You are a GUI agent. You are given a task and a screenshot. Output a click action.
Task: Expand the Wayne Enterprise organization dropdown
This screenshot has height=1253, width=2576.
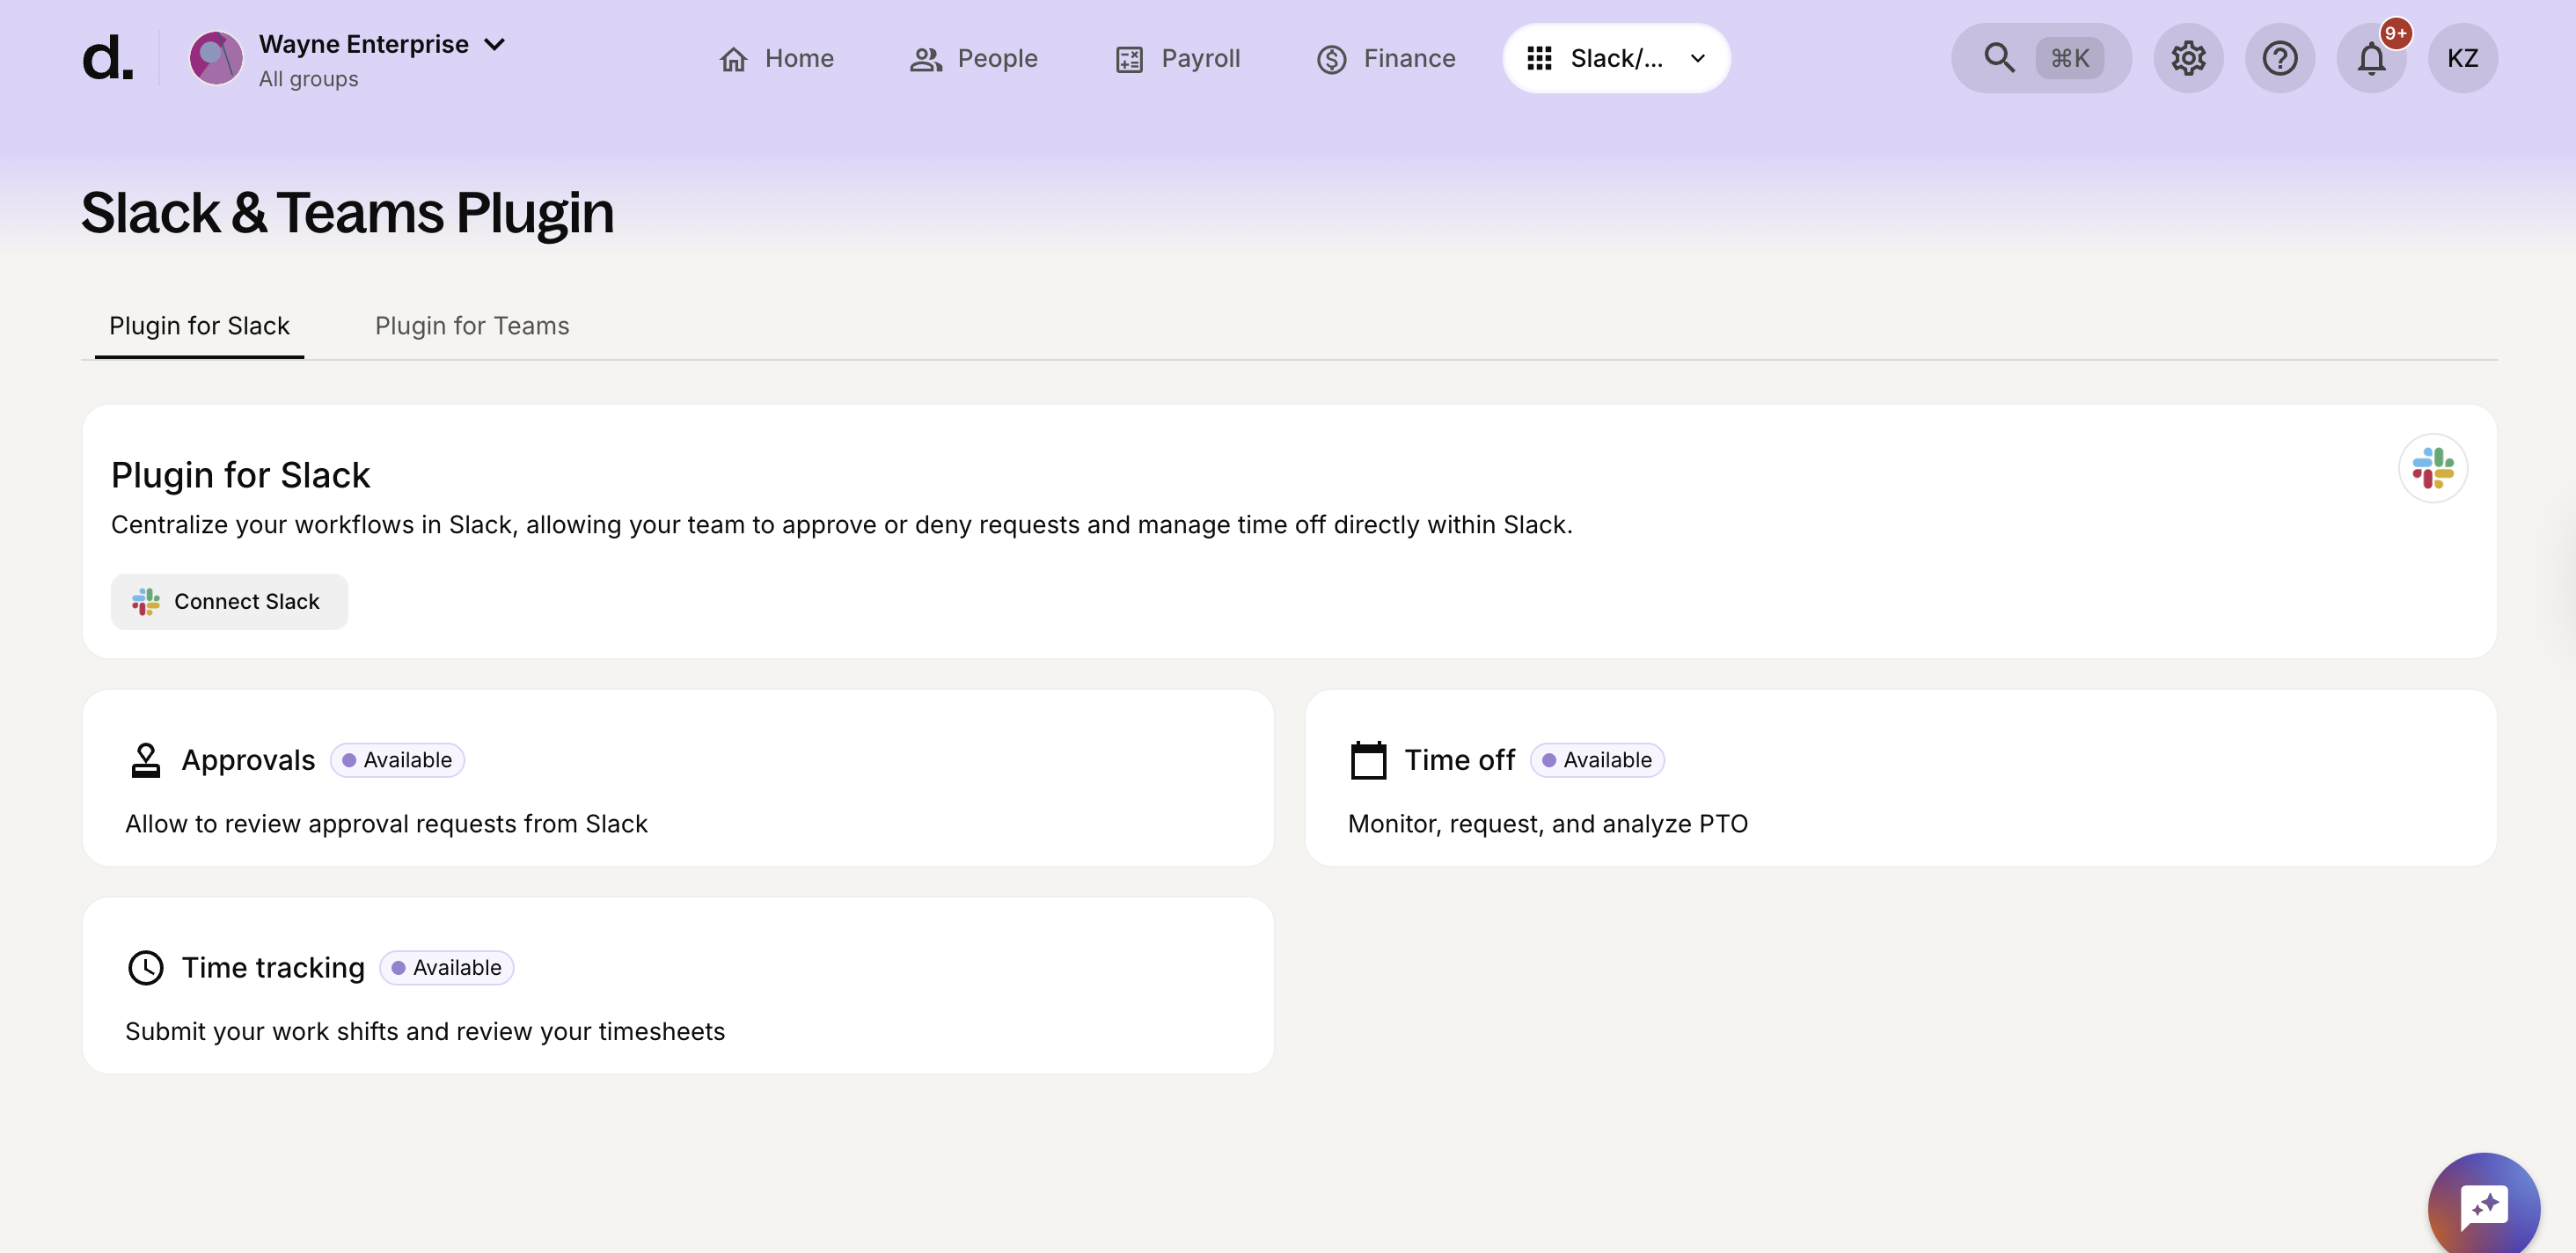pyautogui.click(x=494, y=44)
